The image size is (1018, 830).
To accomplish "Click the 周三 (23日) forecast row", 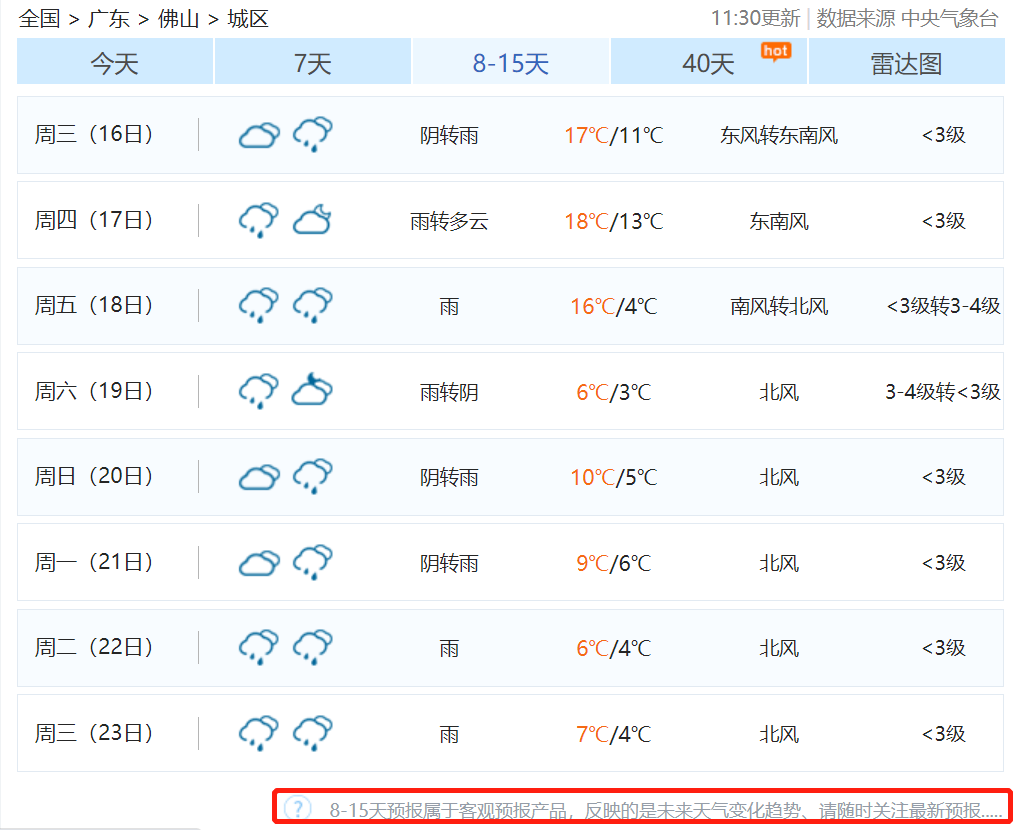I will point(510,733).
